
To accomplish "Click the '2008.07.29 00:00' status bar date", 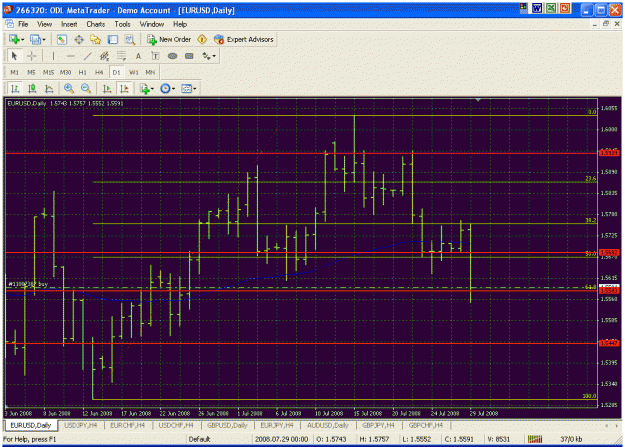I will click(x=281, y=439).
